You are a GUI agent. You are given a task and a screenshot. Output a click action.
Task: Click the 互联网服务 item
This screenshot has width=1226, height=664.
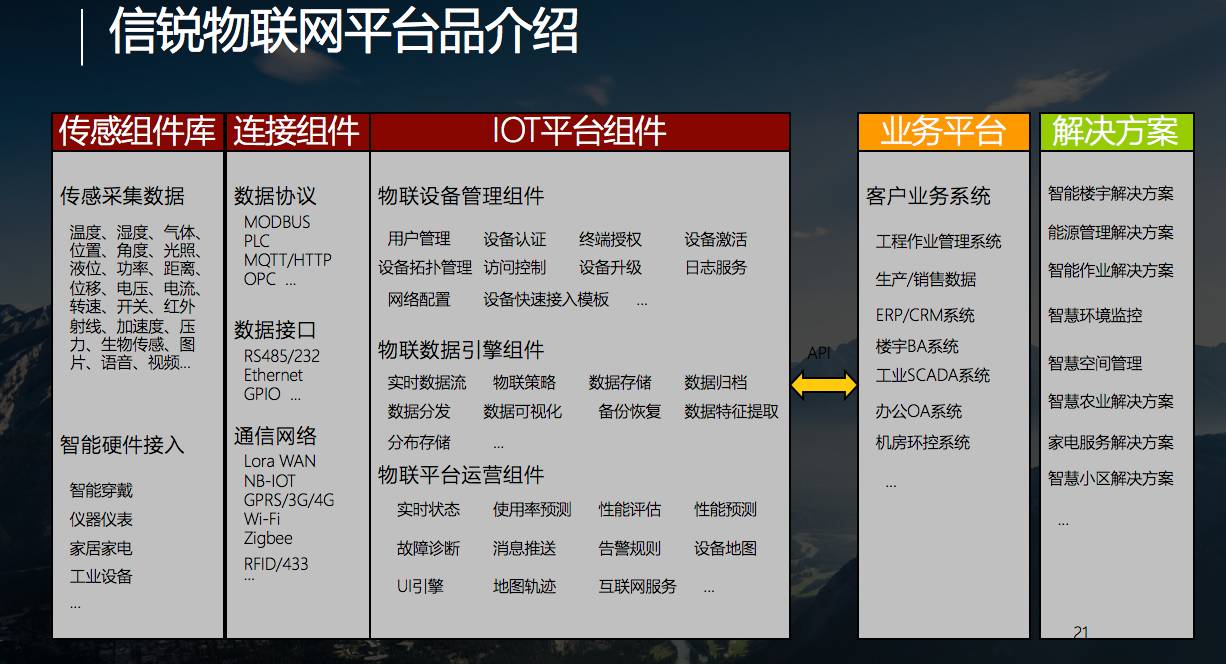coord(637,586)
